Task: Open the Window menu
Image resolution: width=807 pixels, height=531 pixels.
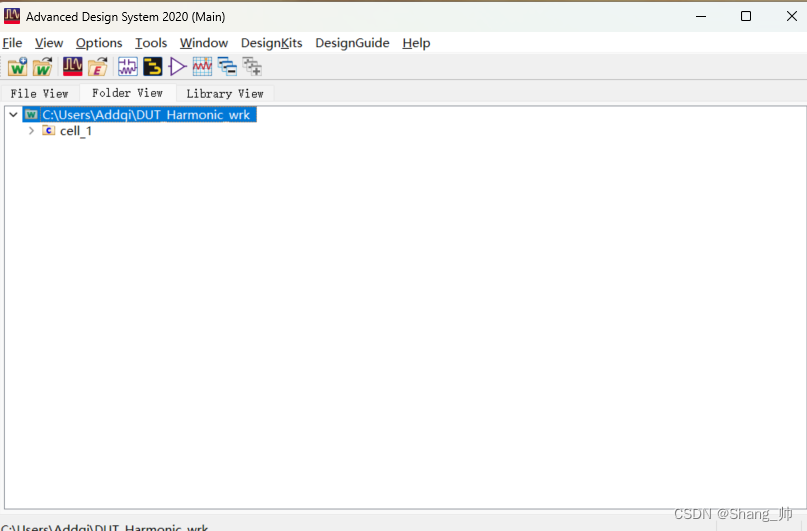Action: click(204, 43)
